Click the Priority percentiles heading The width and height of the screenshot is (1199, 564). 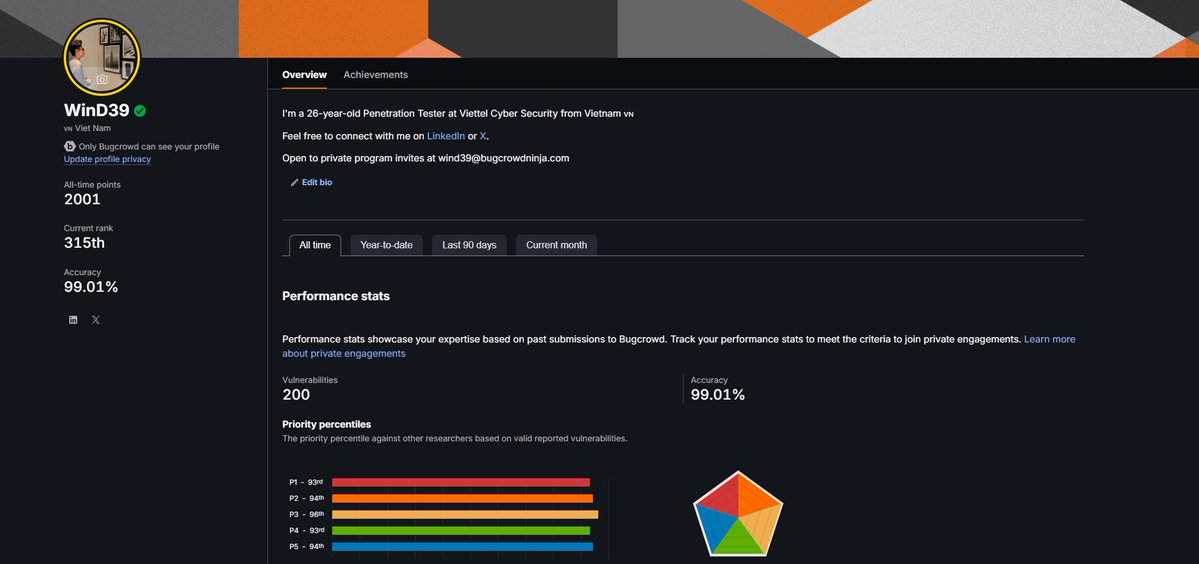[327, 424]
